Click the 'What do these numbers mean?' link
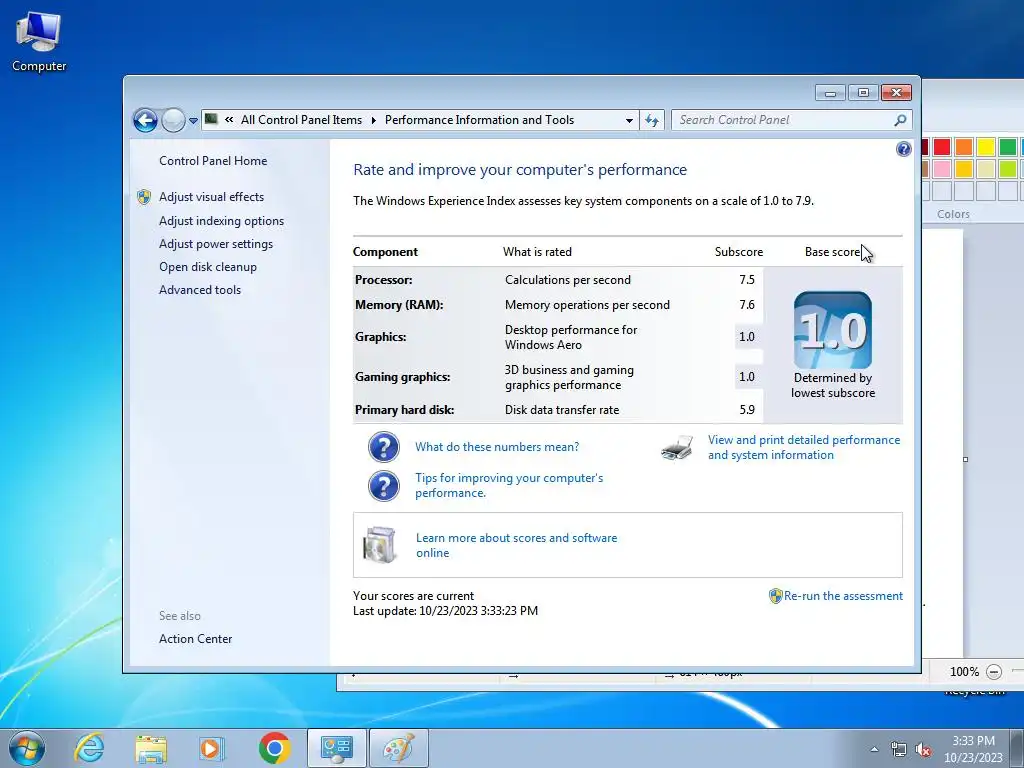This screenshot has height=768, width=1024. point(497,447)
